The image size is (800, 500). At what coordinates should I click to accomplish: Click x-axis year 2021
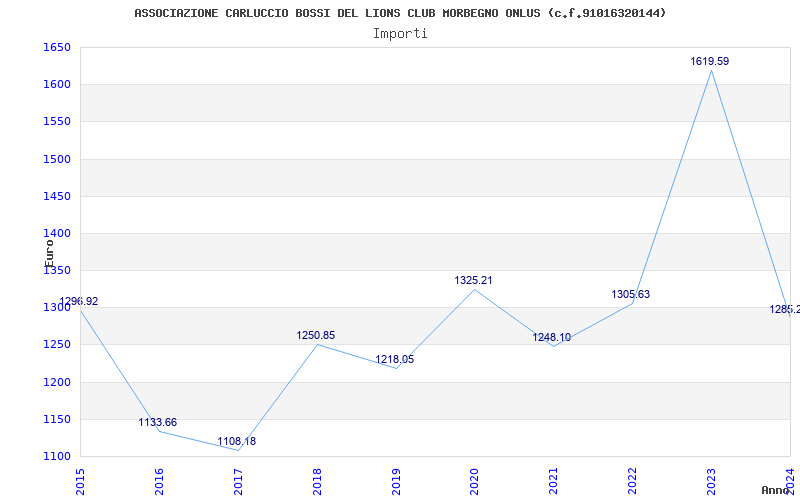point(554,480)
